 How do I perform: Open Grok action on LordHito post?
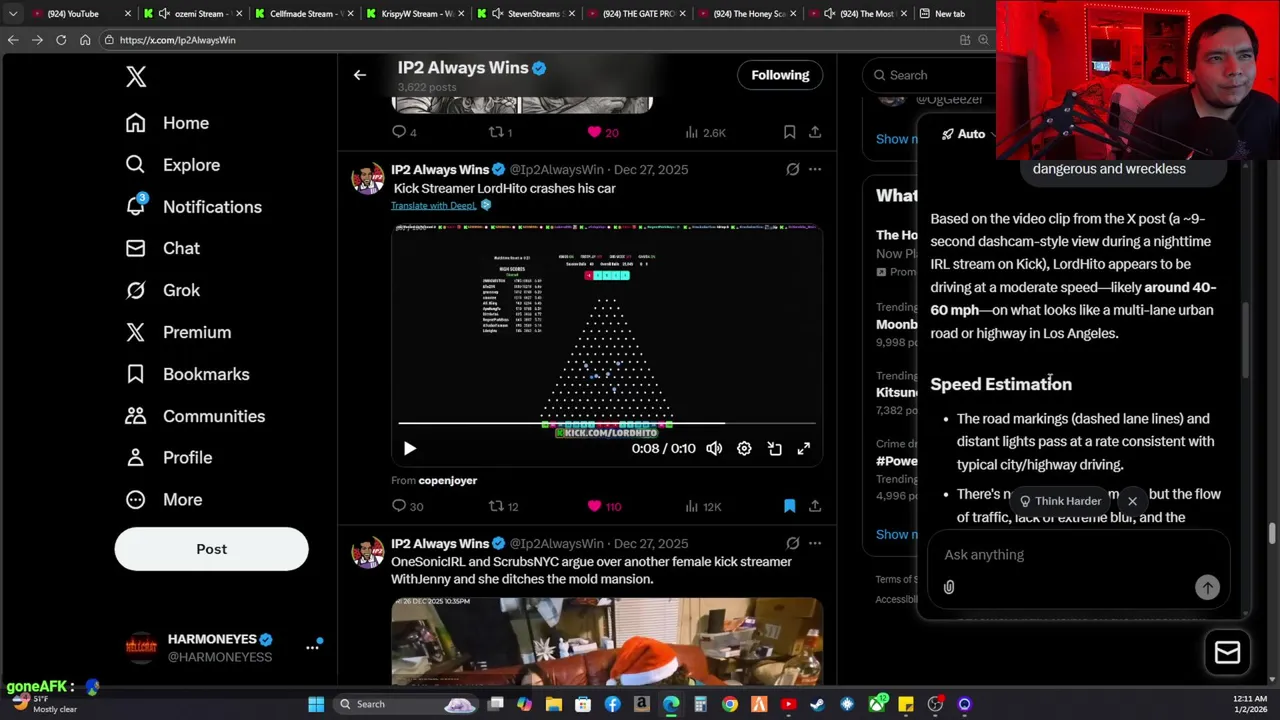[792, 169]
